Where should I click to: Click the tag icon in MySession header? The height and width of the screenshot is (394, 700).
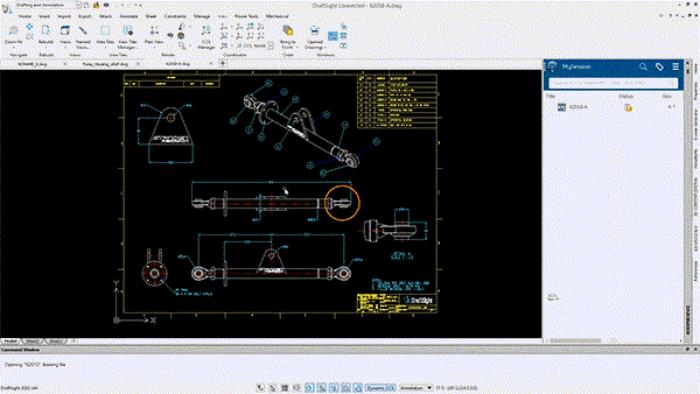pos(659,66)
